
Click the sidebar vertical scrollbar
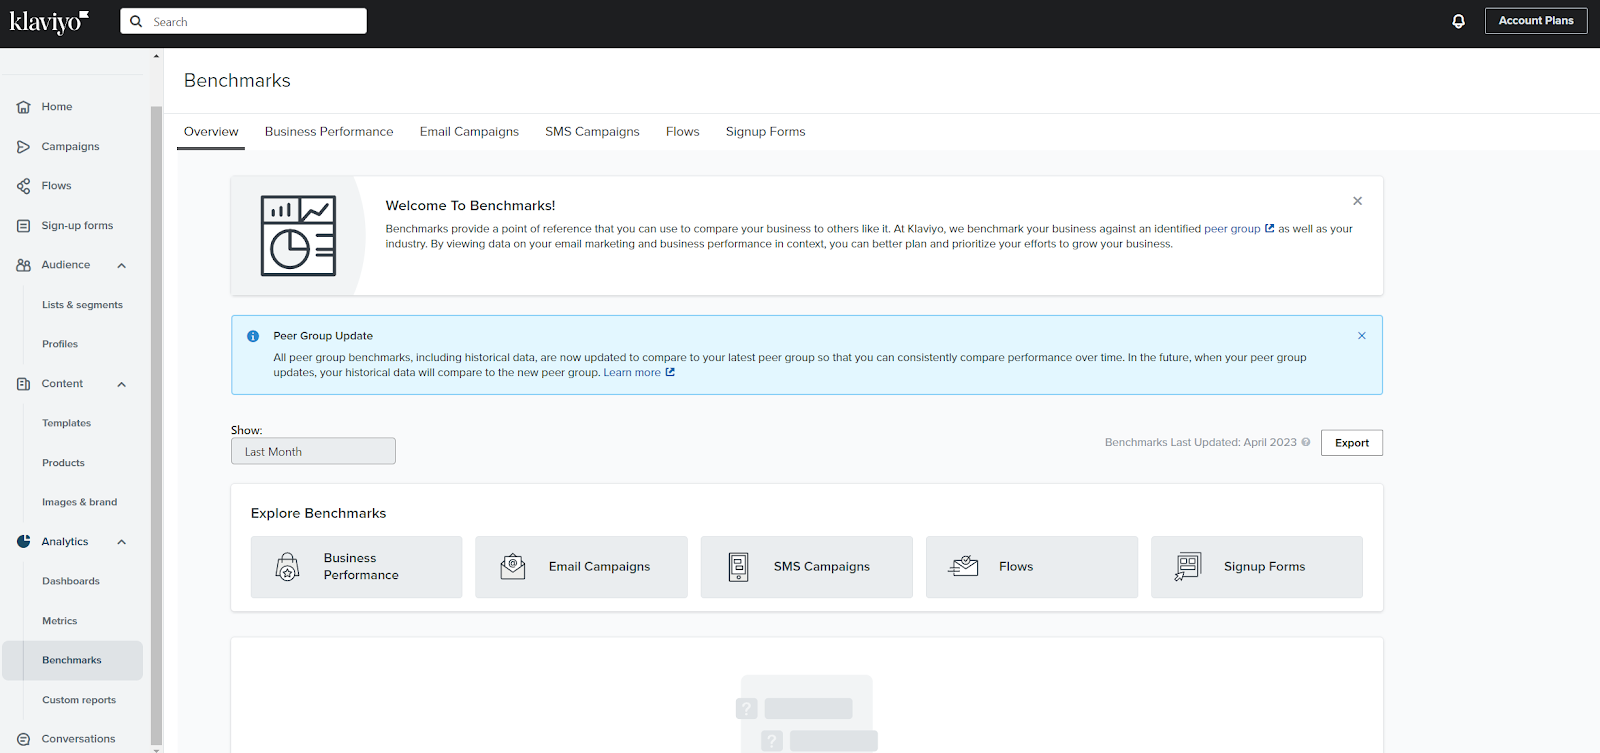[x=156, y=400]
